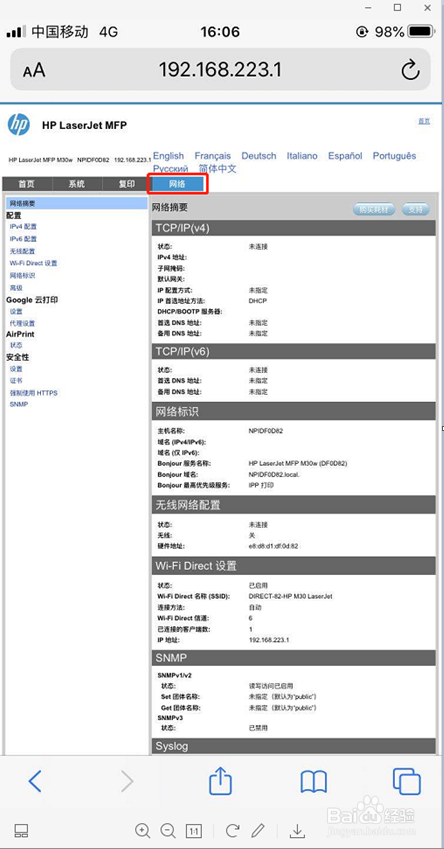Open Wi-Fi Direct 设置 sidebar link
The image size is (444, 849).
[x=34, y=263]
